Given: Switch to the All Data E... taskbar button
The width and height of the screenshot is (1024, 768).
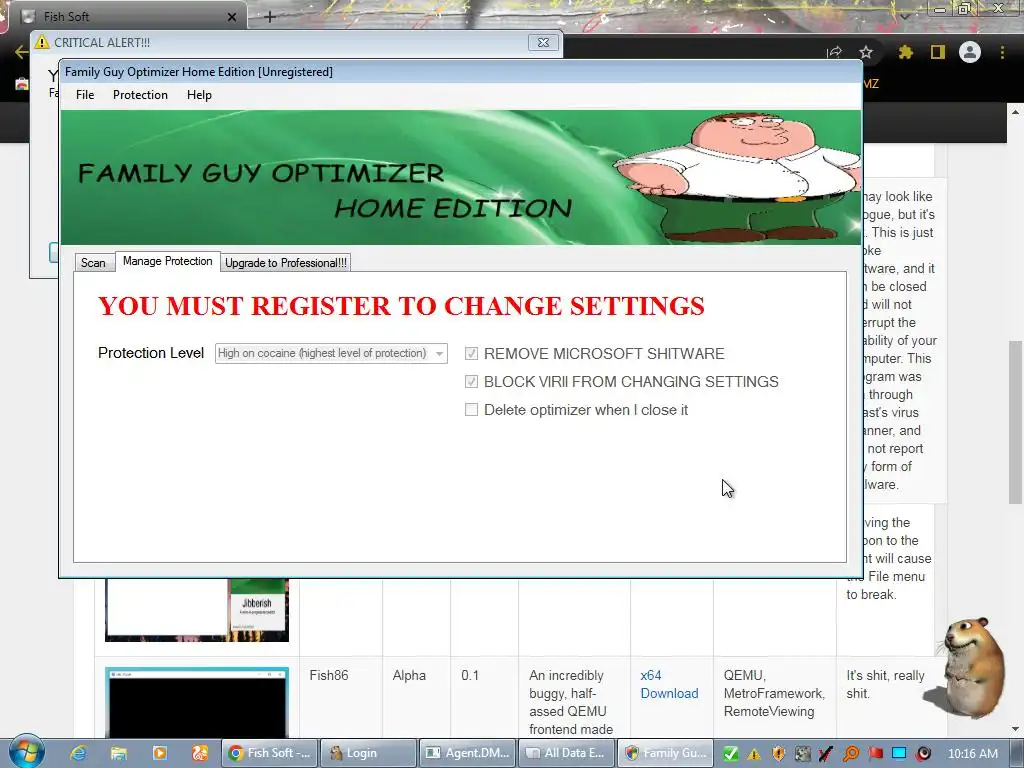Looking at the screenshot, I should click(x=566, y=753).
